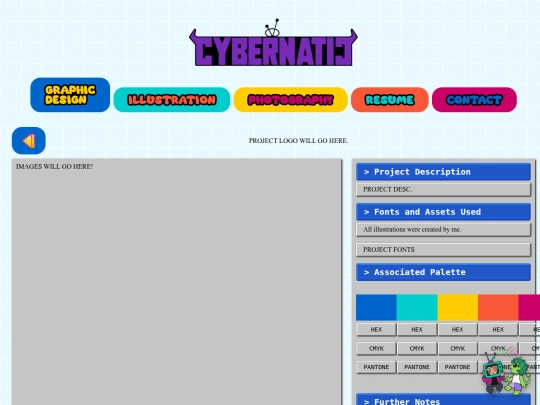The image size is (540, 405).
Task: Toggle the Associated Palette section
Action: (x=443, y=272)
